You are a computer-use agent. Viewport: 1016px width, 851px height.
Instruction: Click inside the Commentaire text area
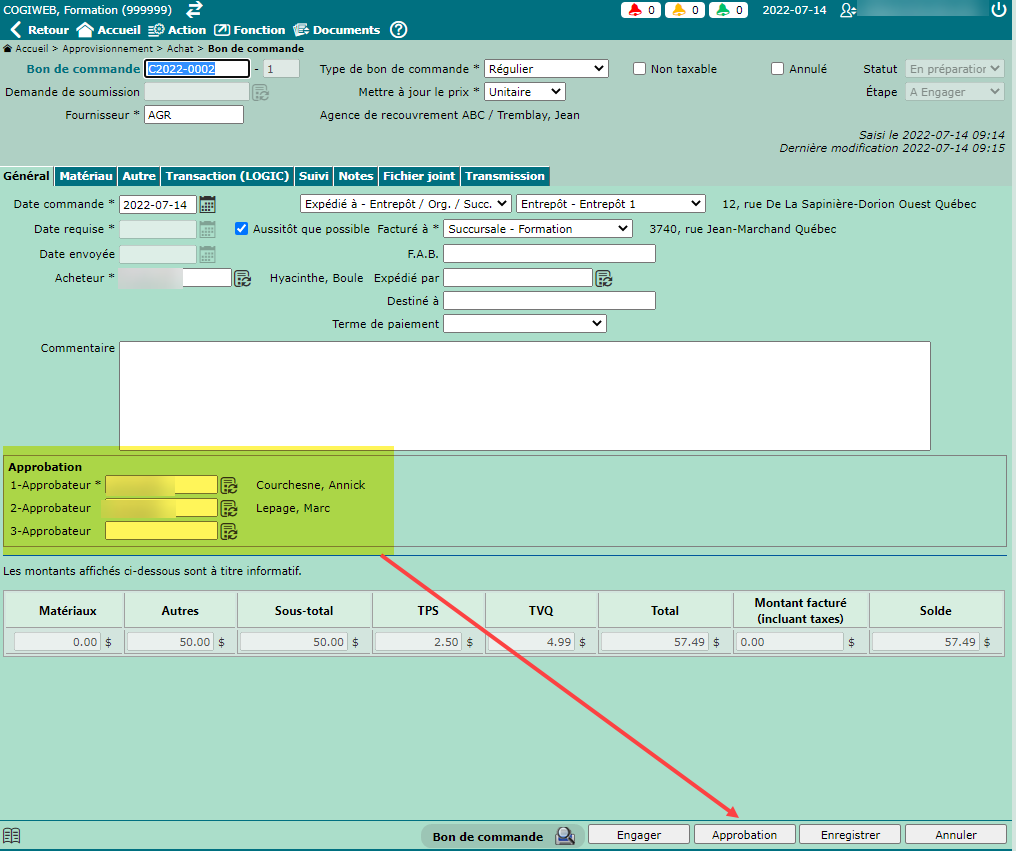pos(524,395)
